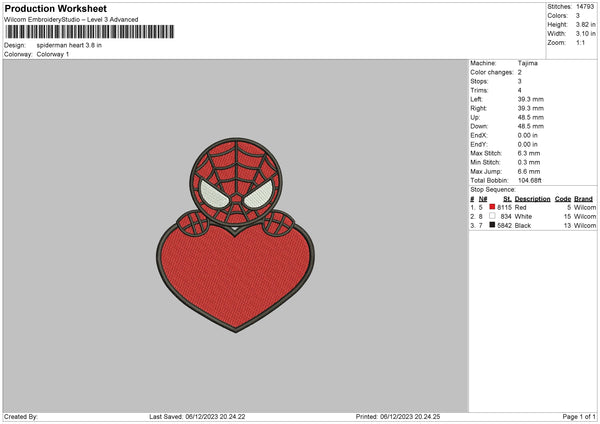600x424 pixels.
Task: Click the 'Description' column header
Action: 532,199
